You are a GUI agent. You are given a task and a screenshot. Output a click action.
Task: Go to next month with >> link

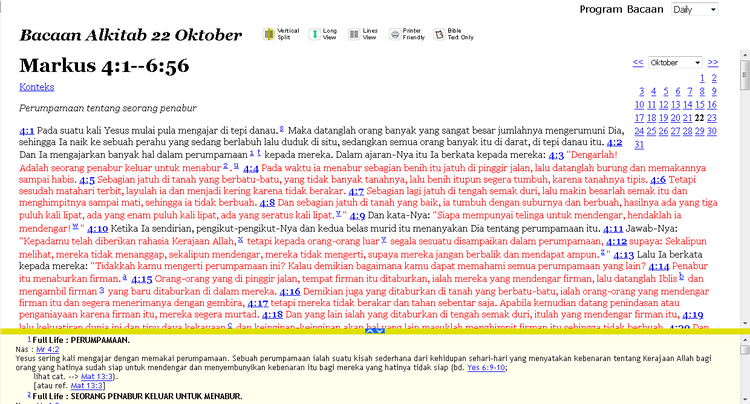coord(713,63)
